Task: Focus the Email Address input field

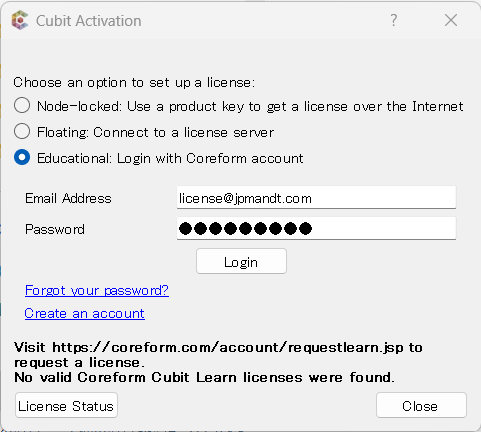Action: [x=316, y=198]
